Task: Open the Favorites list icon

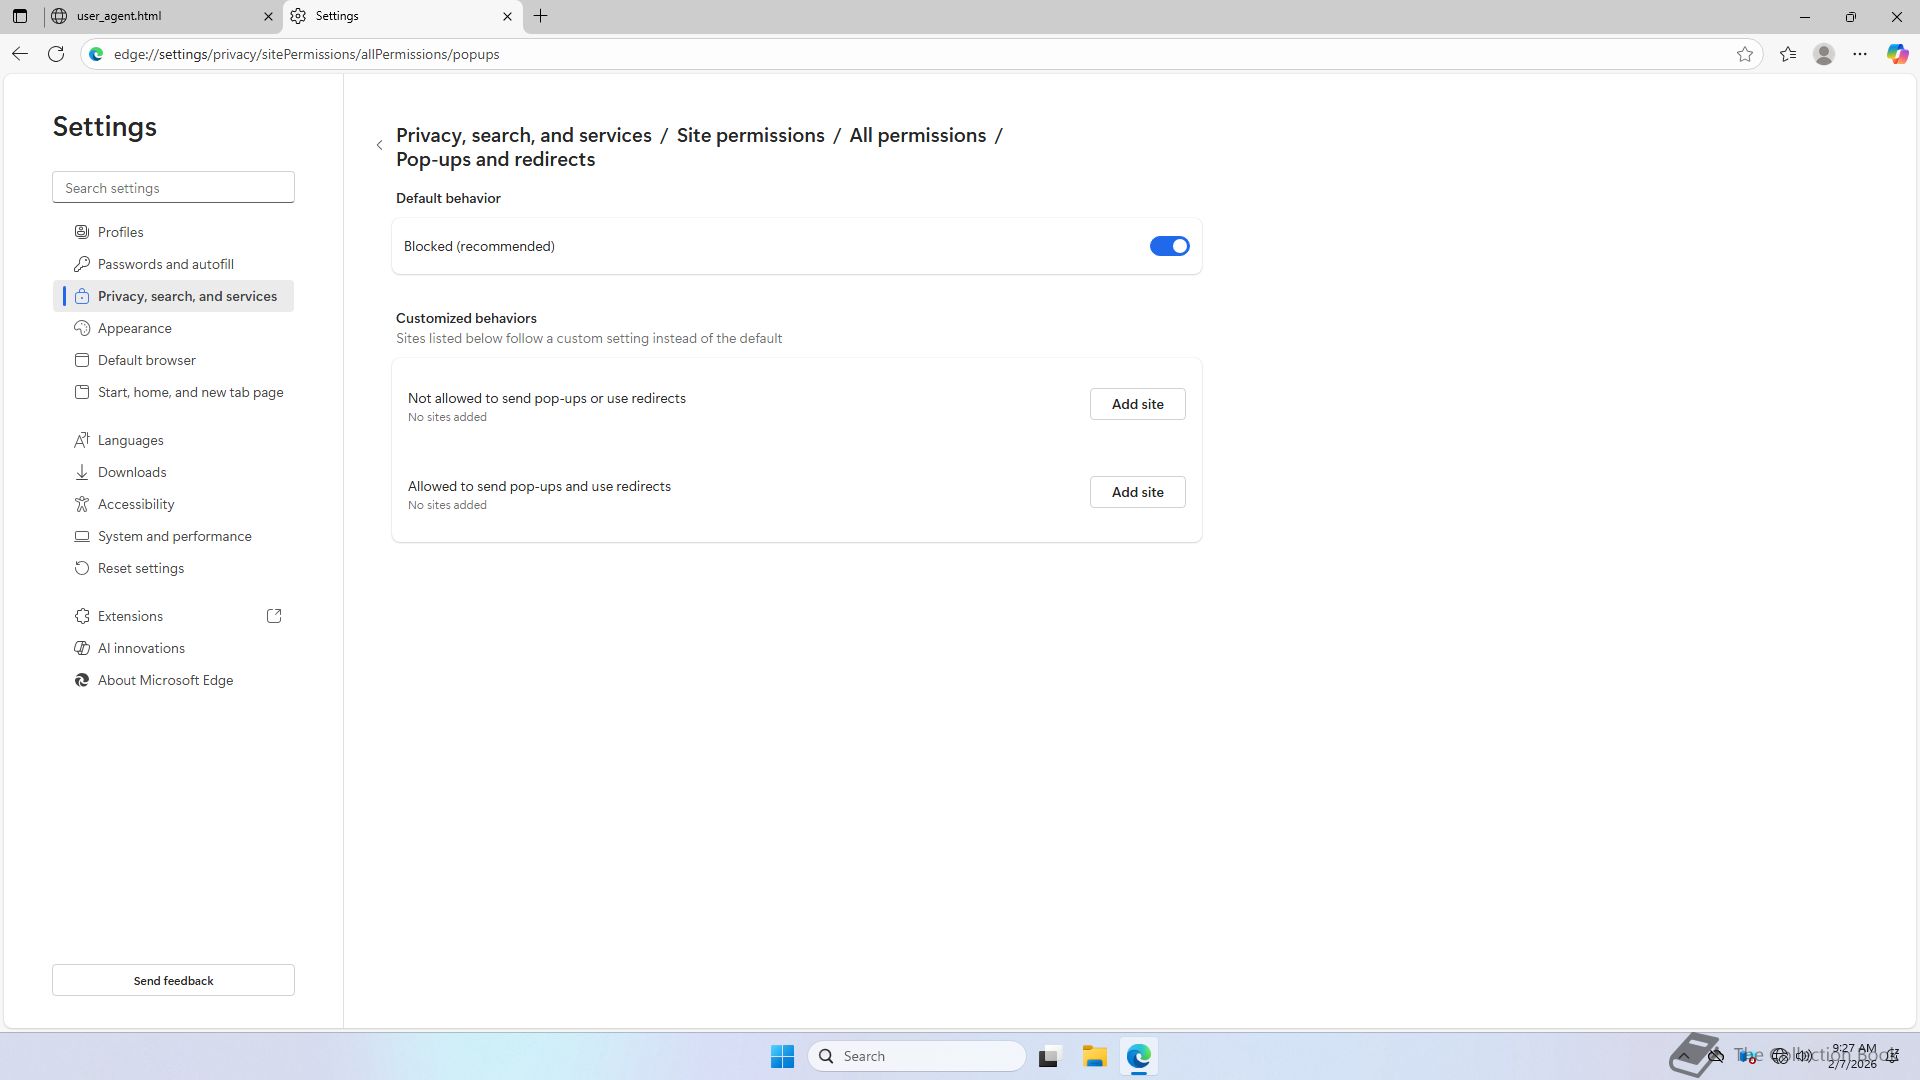Action: tap(1788, 54)
